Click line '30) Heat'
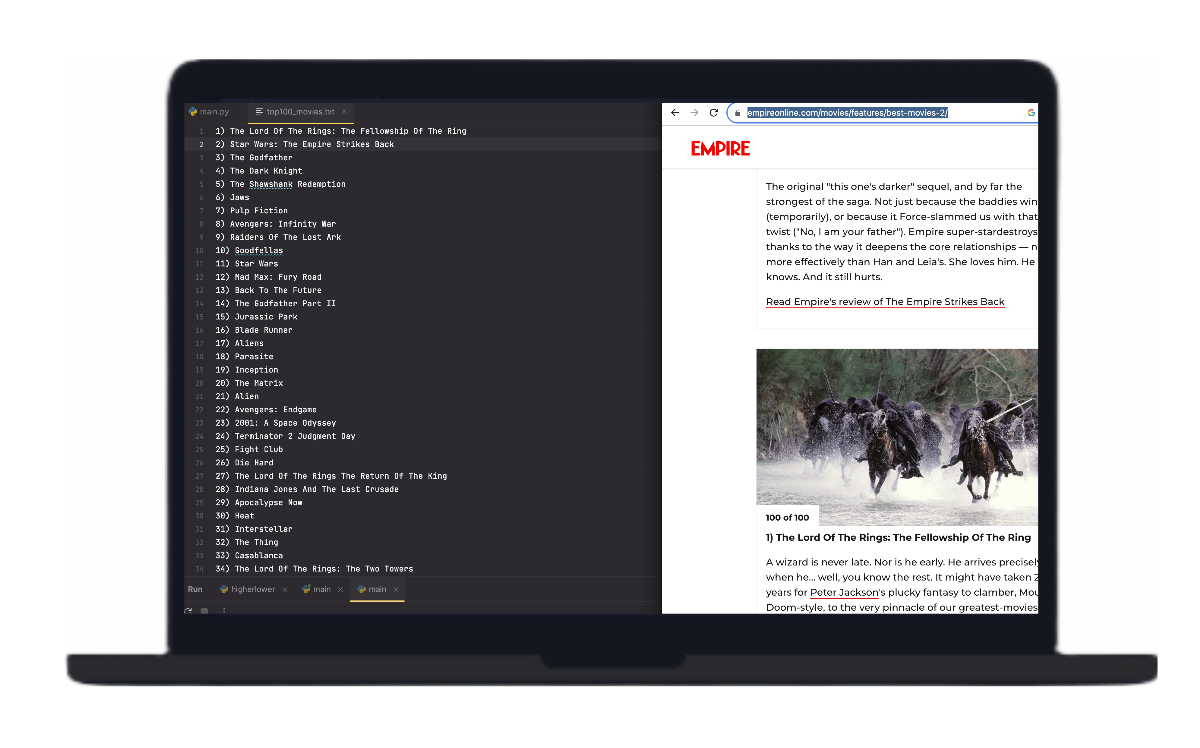 [235, 516]
